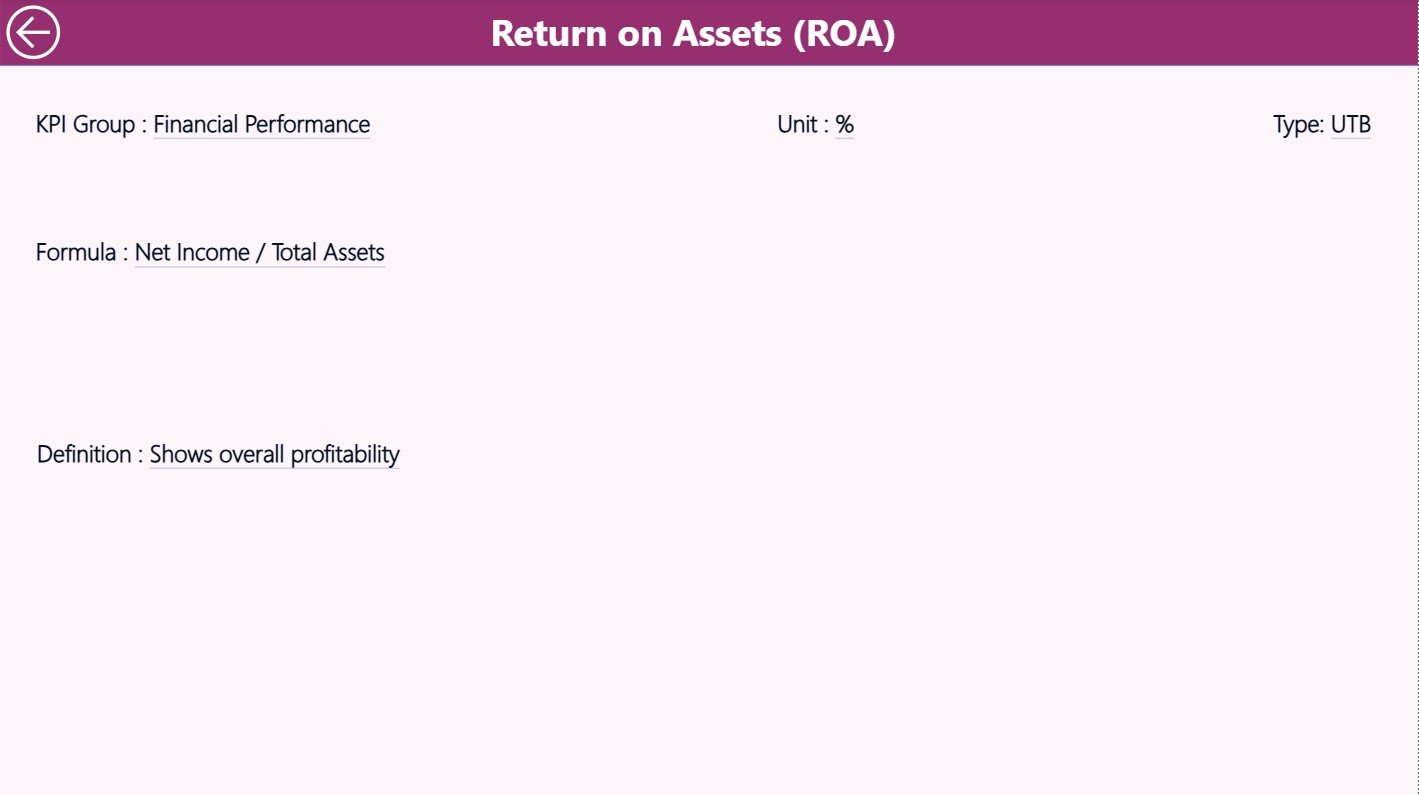Edit the Definition text Shows overall profitability
Image resolution: width=1419 pixels, height=795 pixels.
[273, 453]
